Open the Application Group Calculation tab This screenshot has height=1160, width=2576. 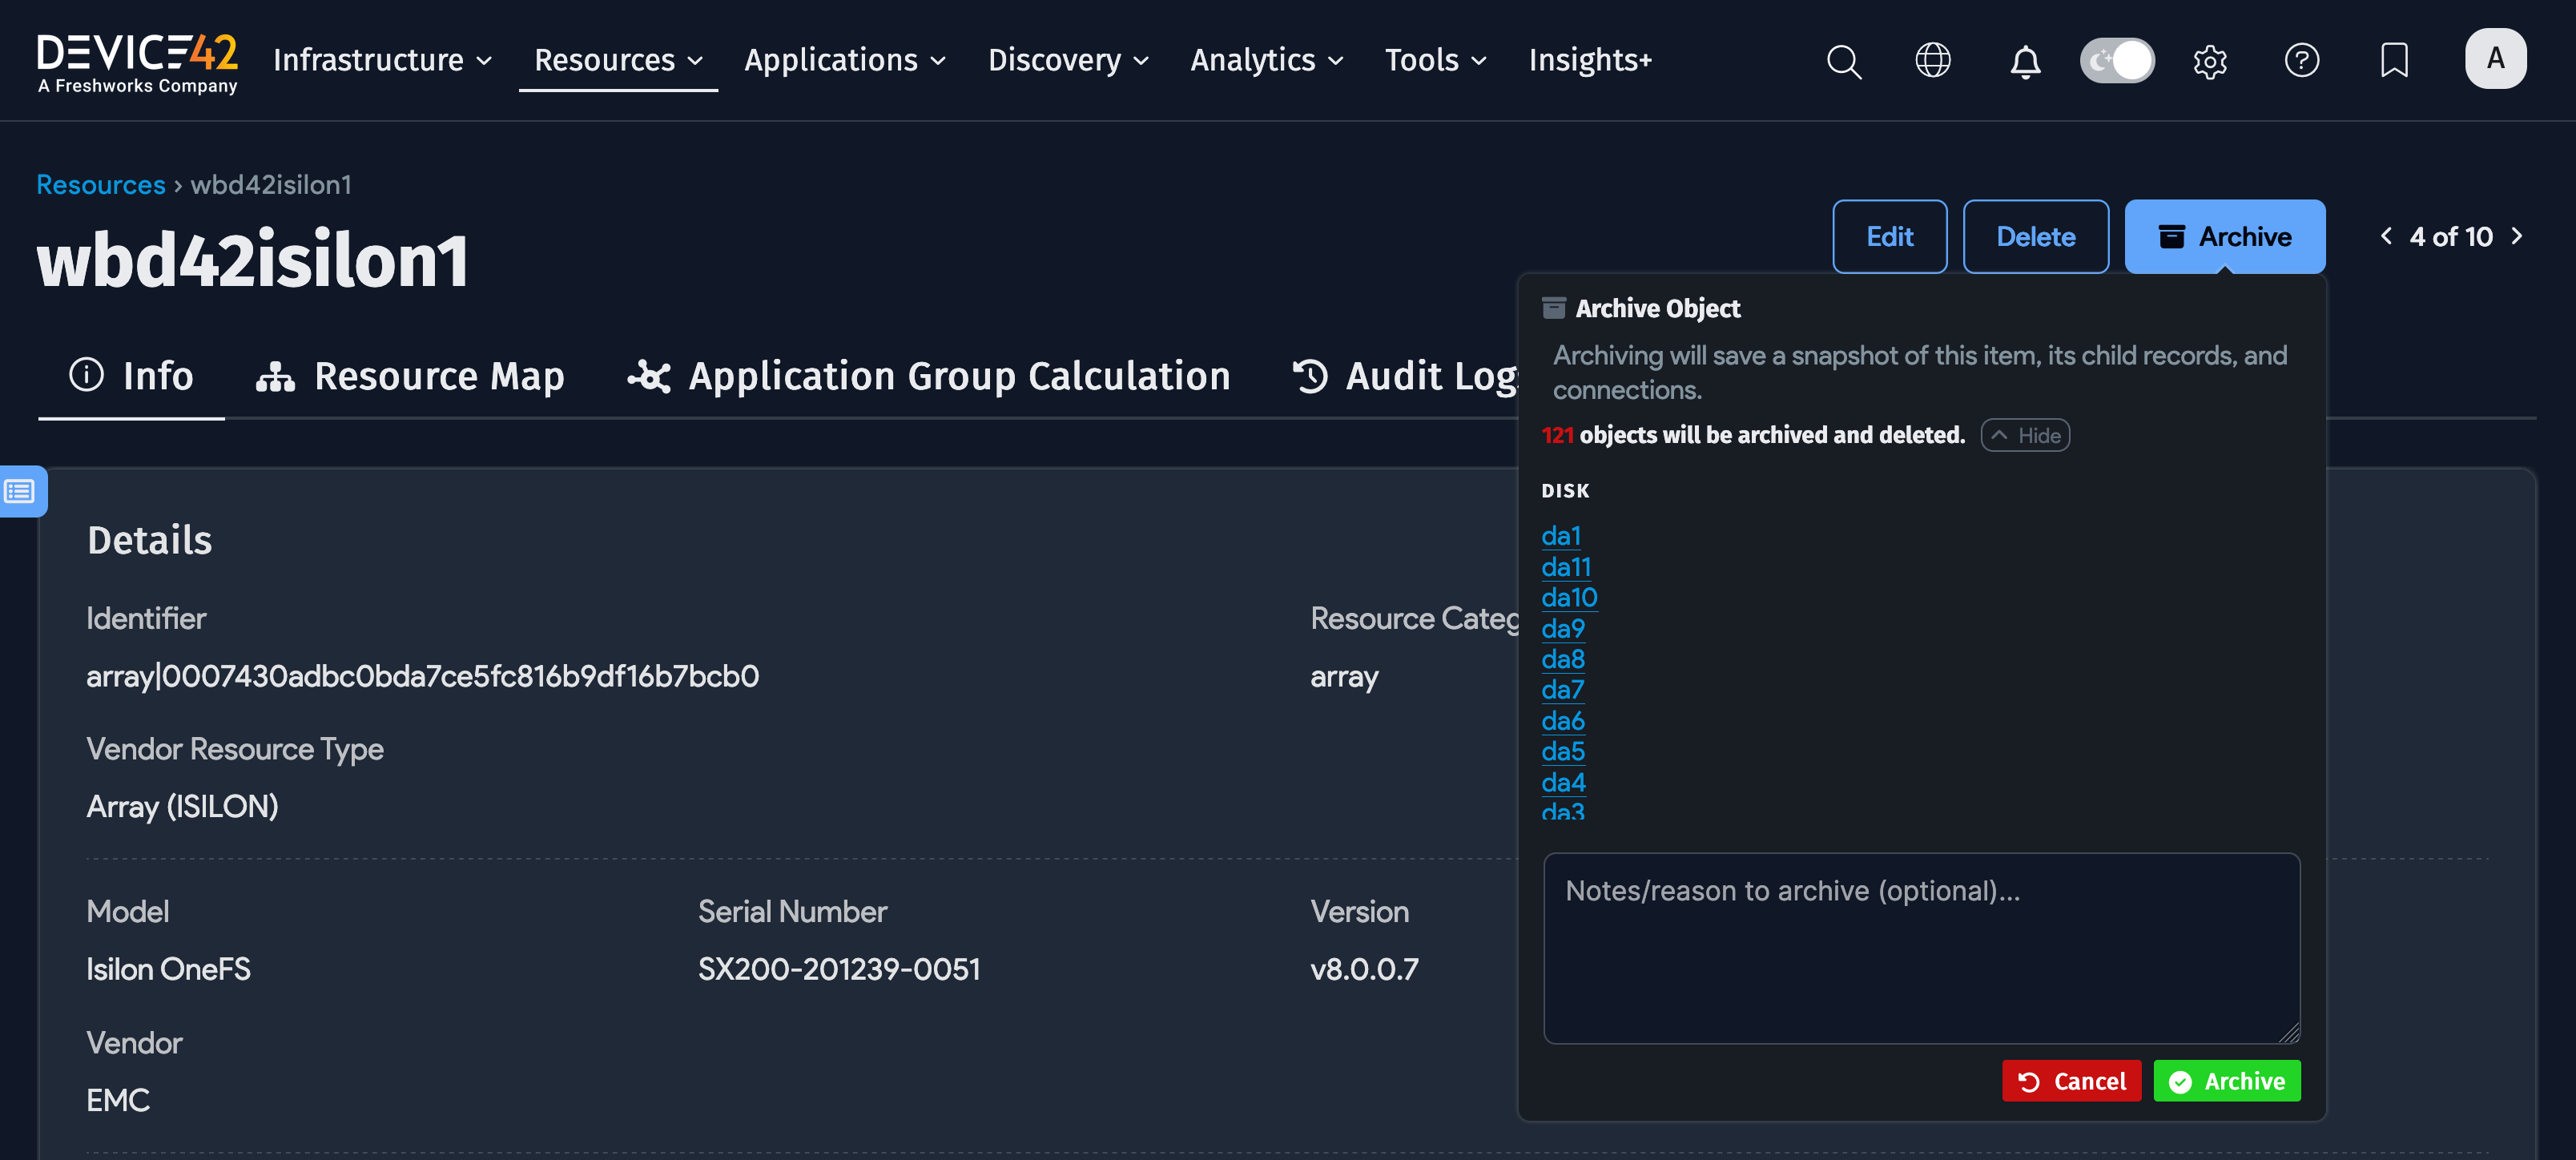(929, 376)
